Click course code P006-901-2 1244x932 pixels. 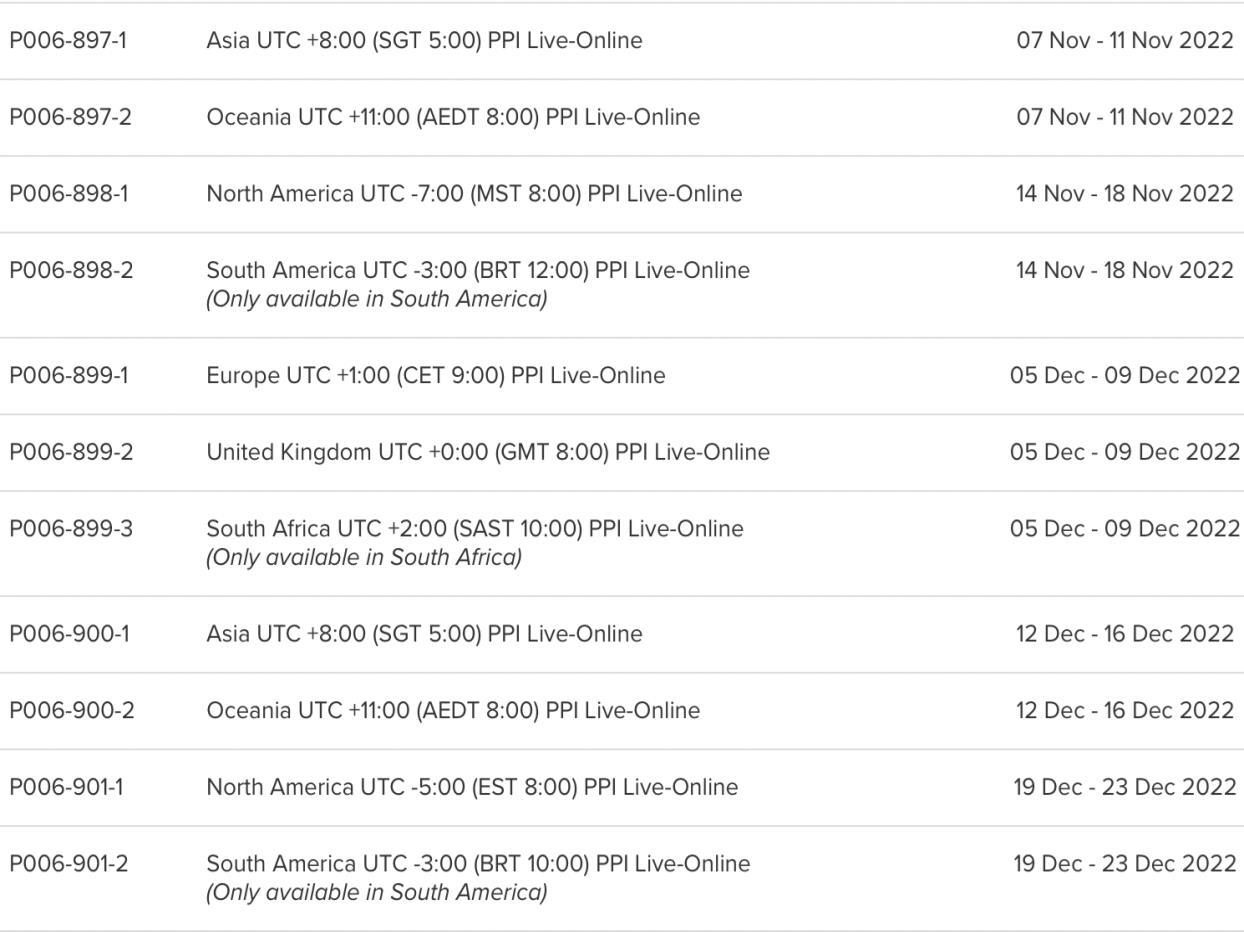click(x=68, y=864)
